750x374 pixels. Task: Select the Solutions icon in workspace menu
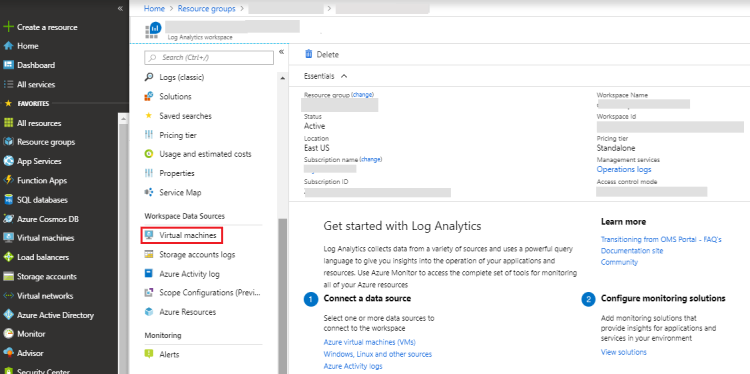(149, 97)
